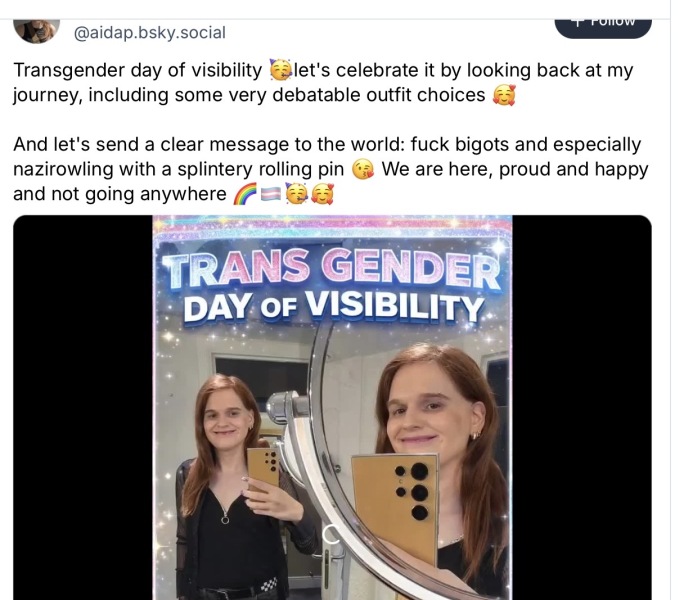Screen dimensions: 684x600
Task: Click the 'DAY OF VISIBILITY' banner text
Action: (332, 304)
